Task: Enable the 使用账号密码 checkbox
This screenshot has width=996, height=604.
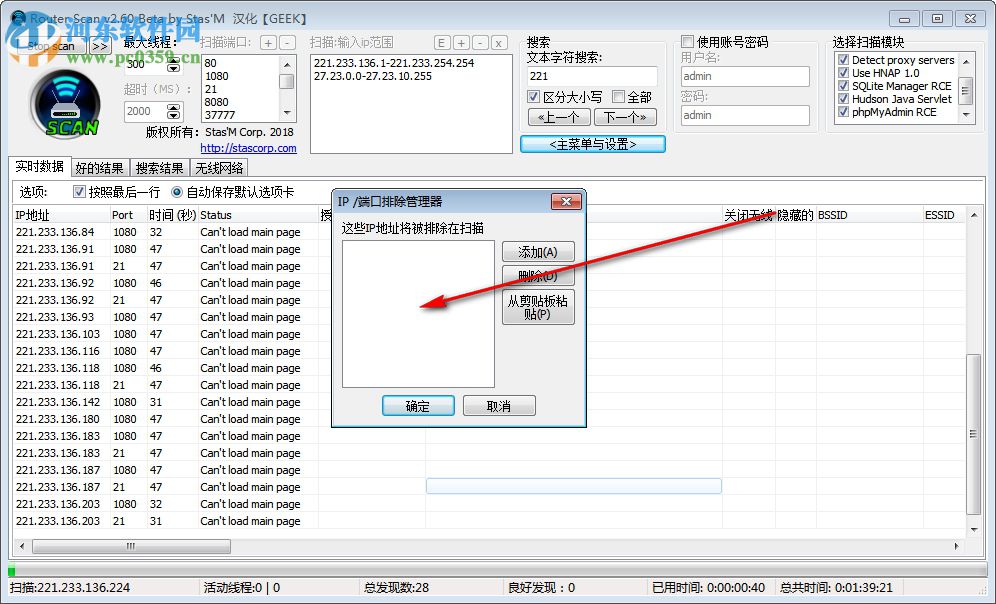Action: click(x=689, y=40)
